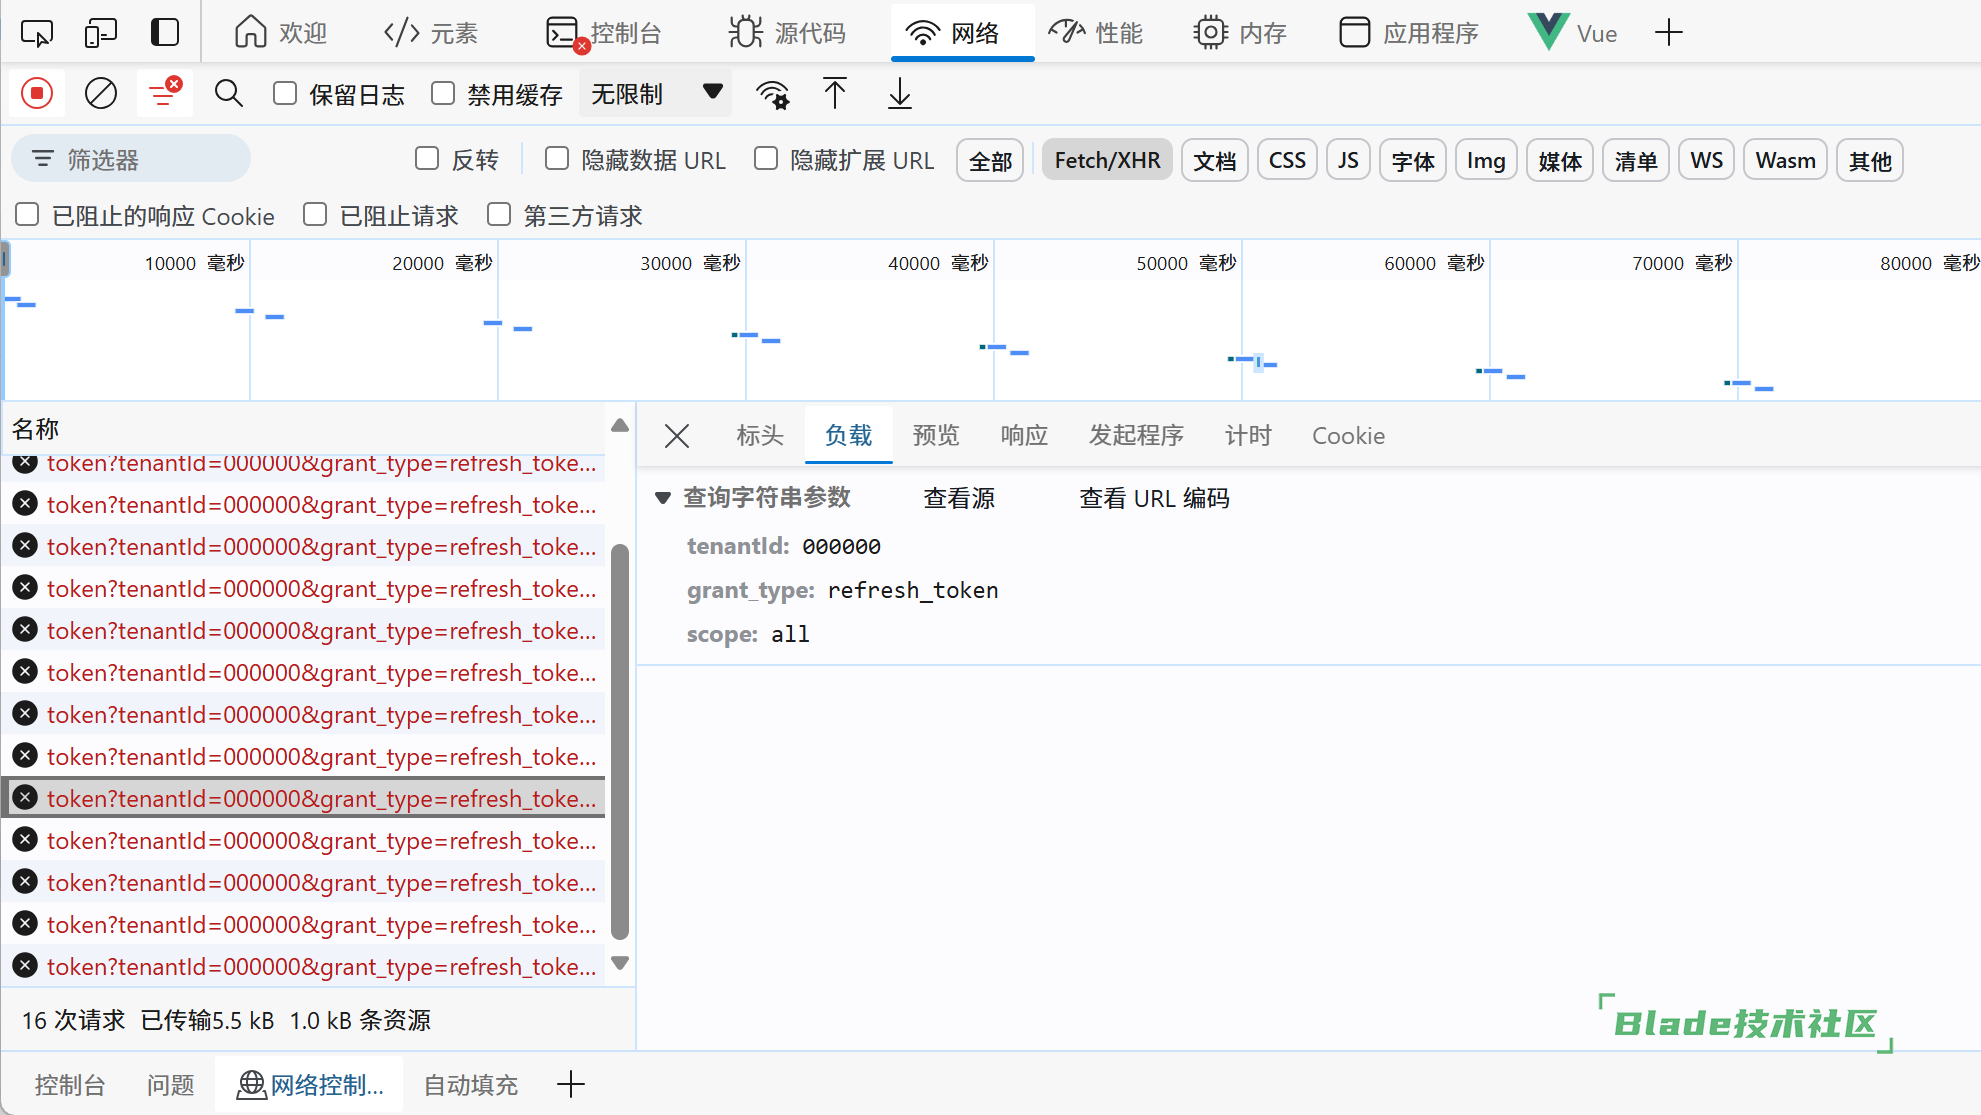Open the Elements (元素) tab

click(x=431, y=33)
